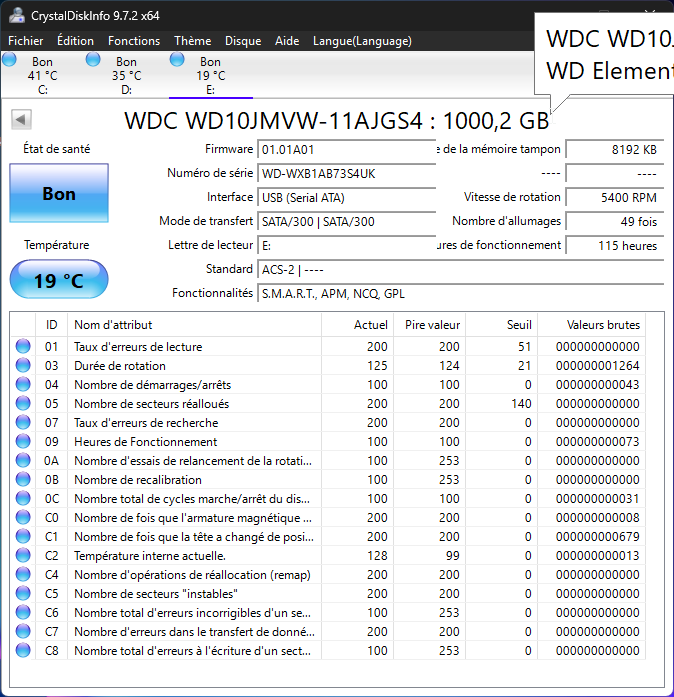Select the row Durée de rotation

click(x=328, y=365)
